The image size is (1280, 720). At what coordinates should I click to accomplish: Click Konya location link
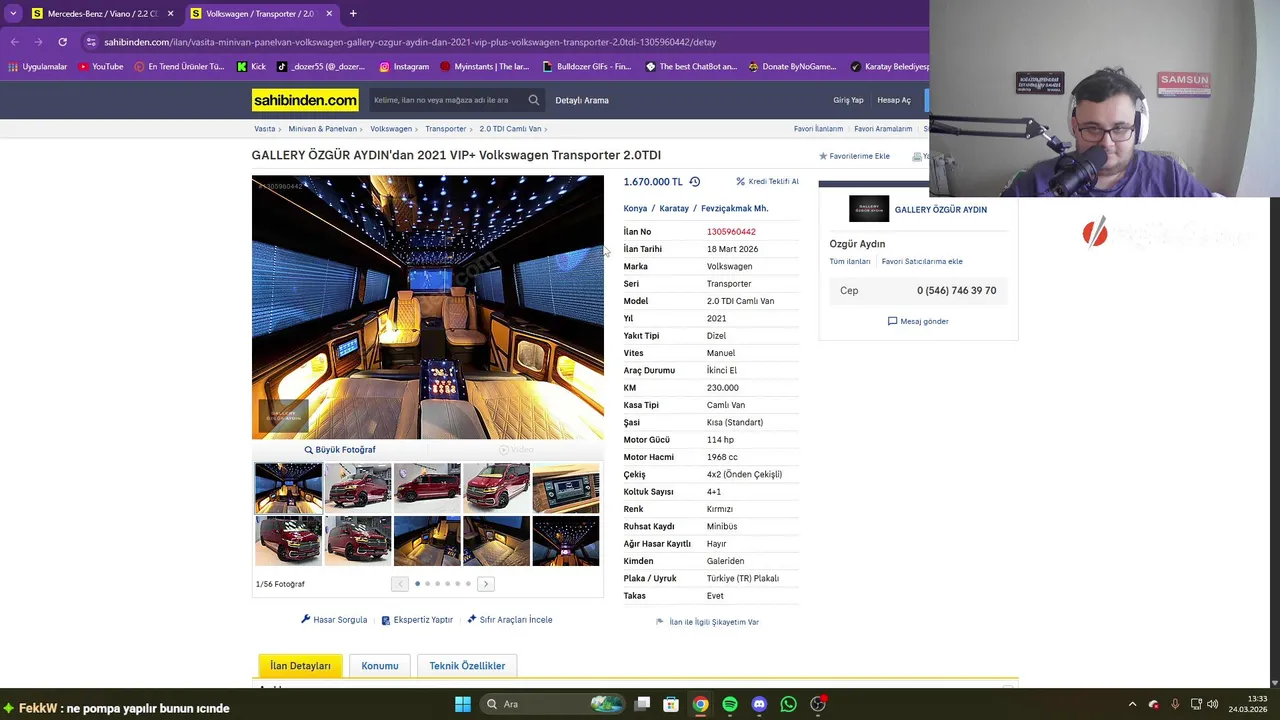(635, 209)
